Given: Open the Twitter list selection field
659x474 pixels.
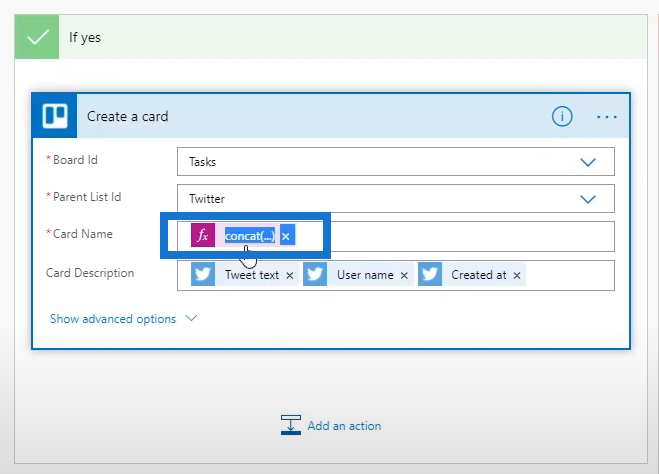Looking at the screenshot, I should point(395,198).
